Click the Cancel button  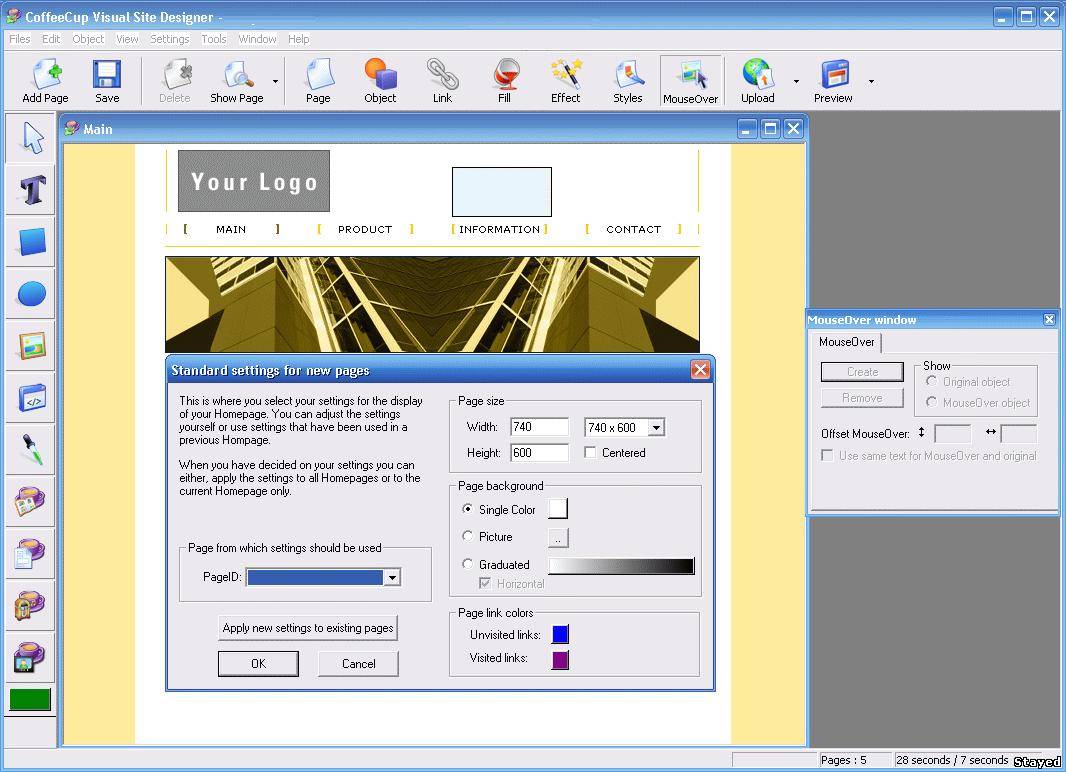coord(358,663)
